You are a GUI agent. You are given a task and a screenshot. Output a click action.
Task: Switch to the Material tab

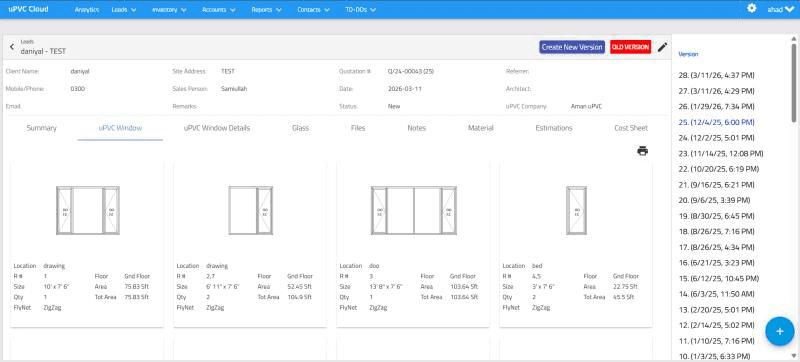coord(481,128)
